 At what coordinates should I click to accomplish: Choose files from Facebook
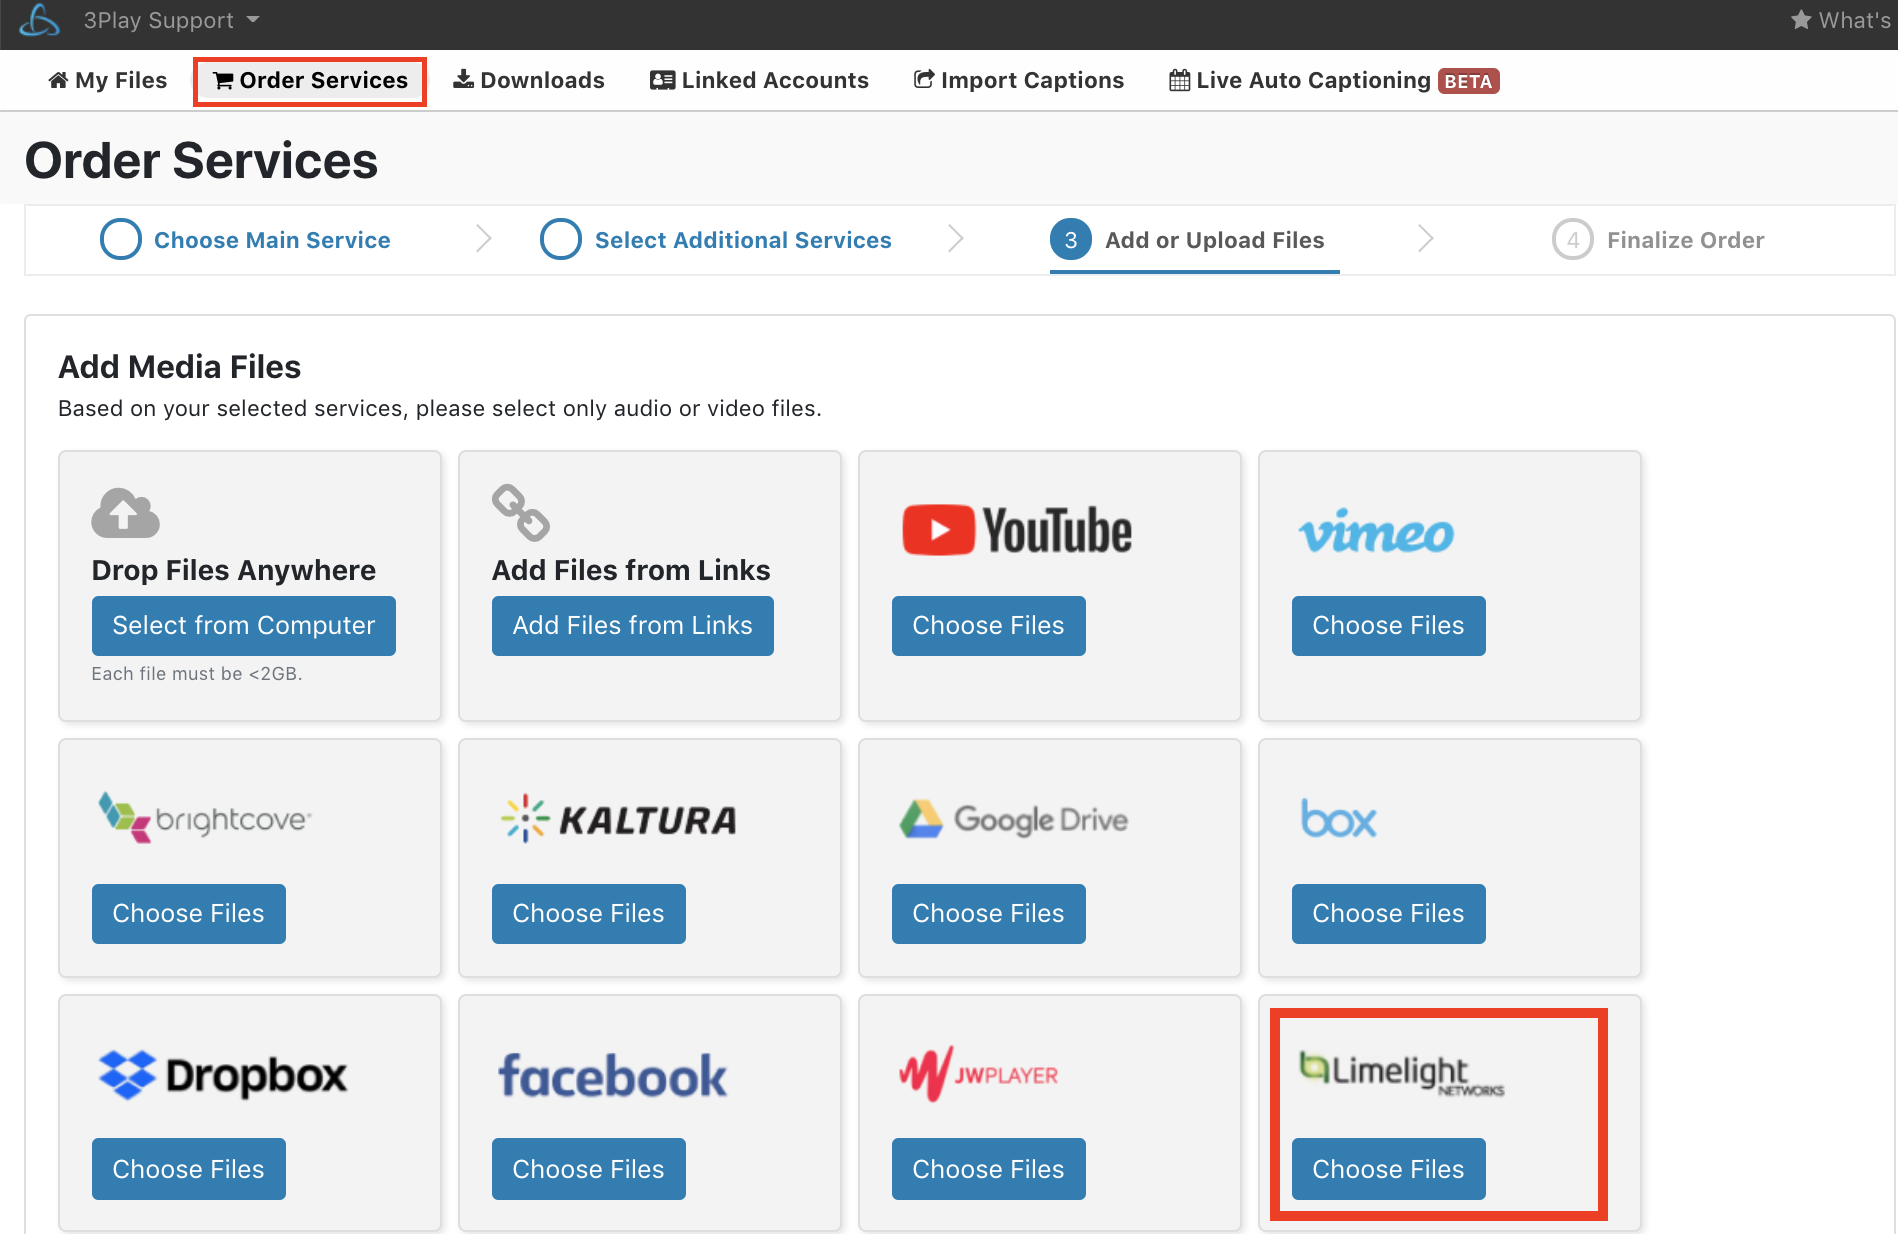589,1169
